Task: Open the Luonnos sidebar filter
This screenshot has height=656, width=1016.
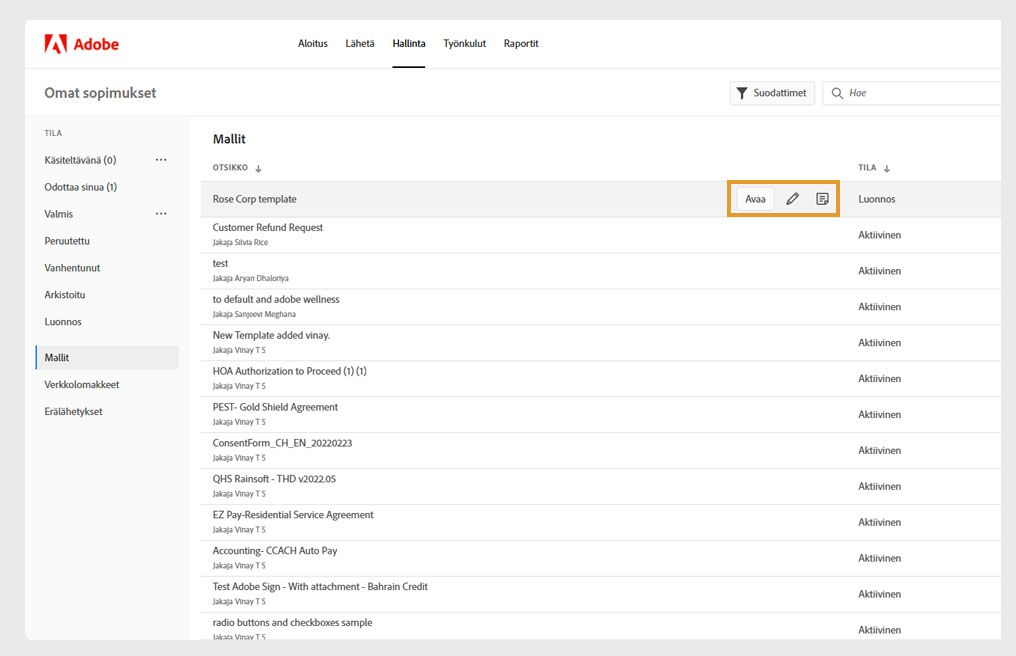Action: click(63, 322)
